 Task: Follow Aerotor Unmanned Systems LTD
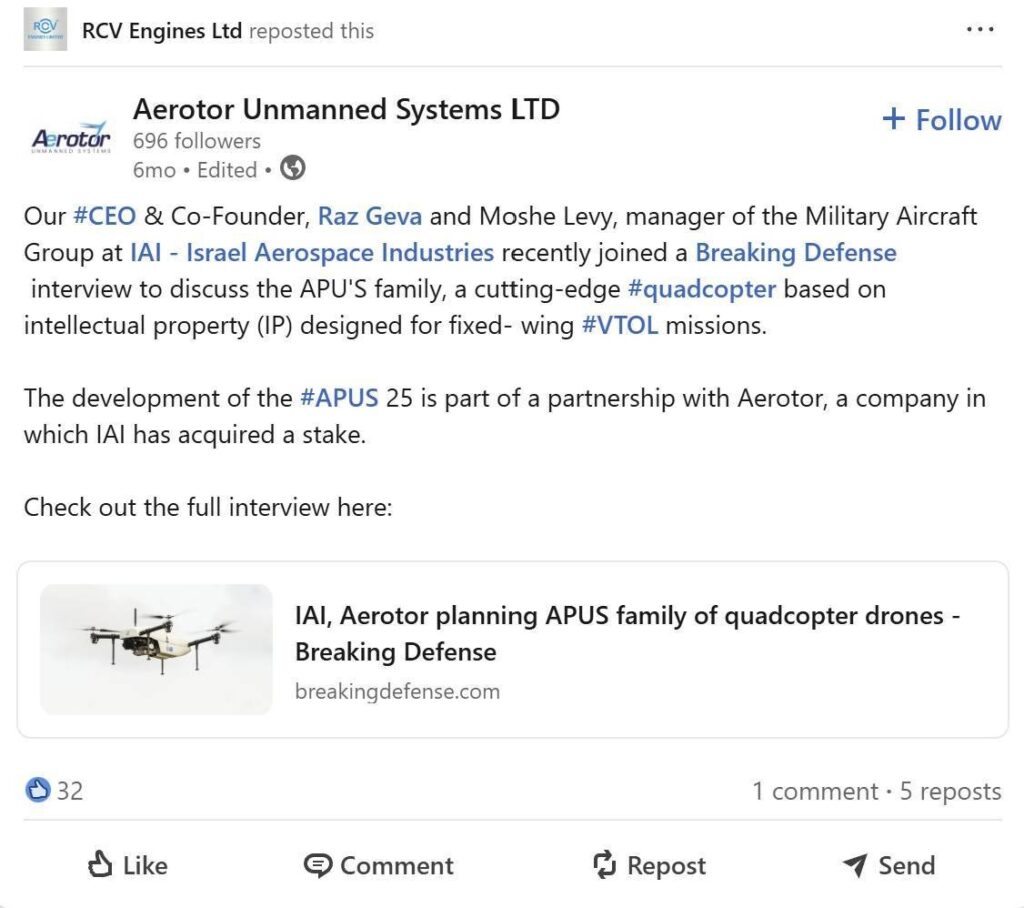coord(941,120)
